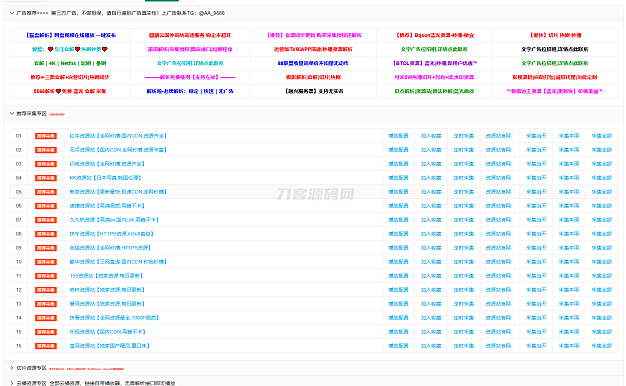Click the red 推荐采集 badge in row 01
The width and height of the screenshot is (626, 386).
point(46,136)
